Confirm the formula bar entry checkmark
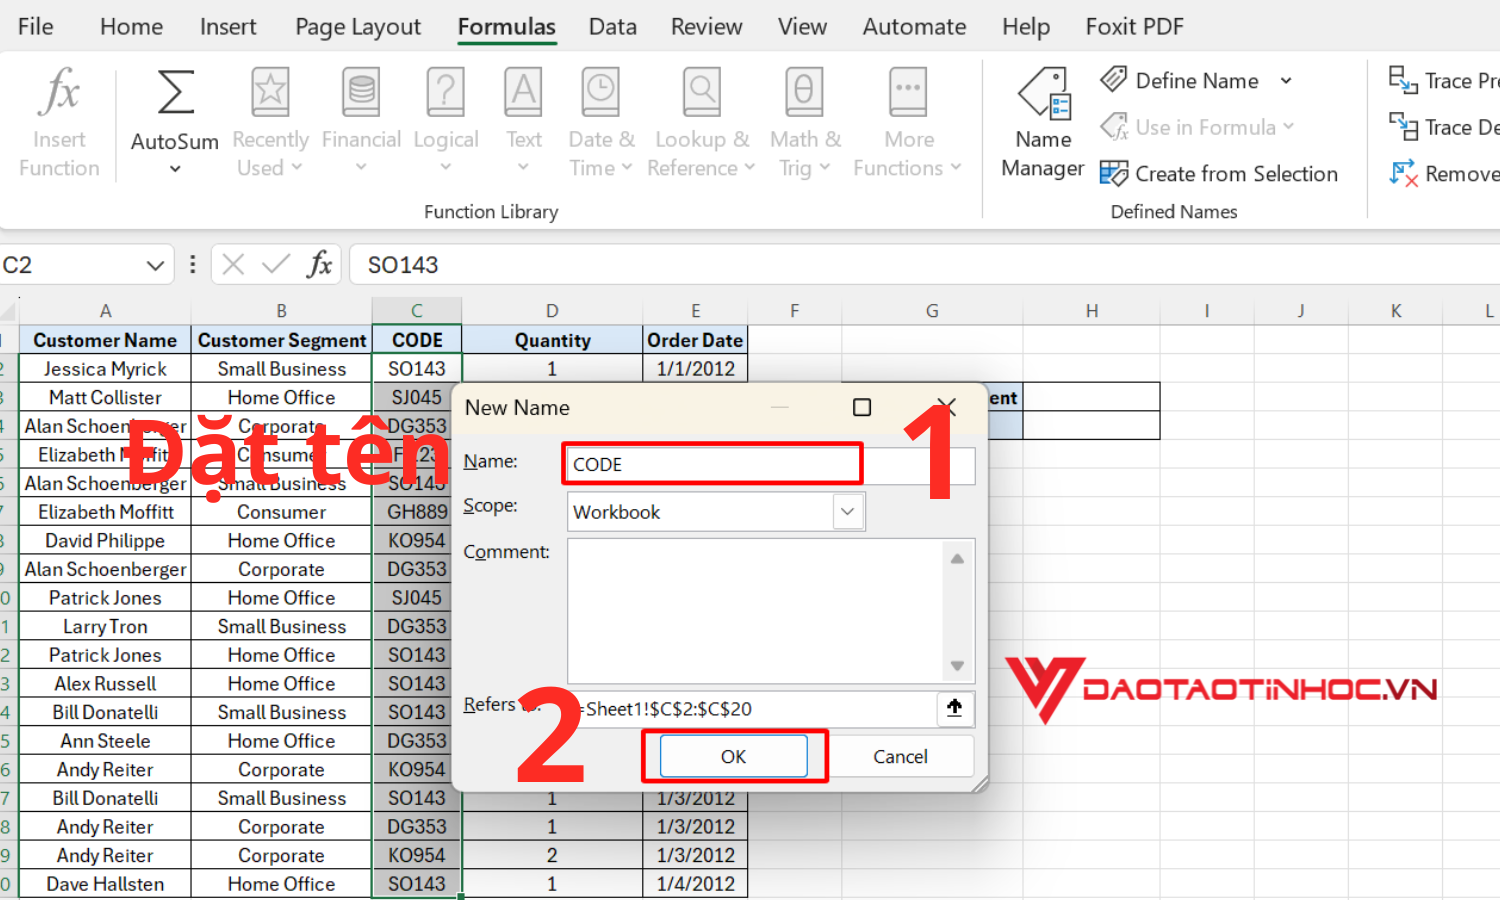The height and width of the screenshot is (900, 1500). pos(275,265)
